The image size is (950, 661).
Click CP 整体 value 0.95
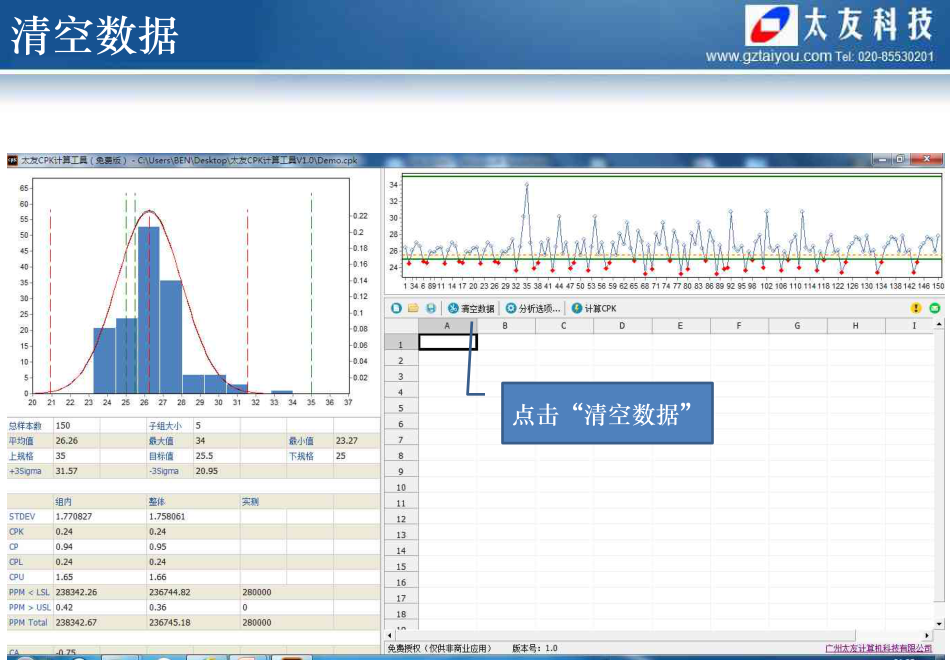click(x=158, y=546)
